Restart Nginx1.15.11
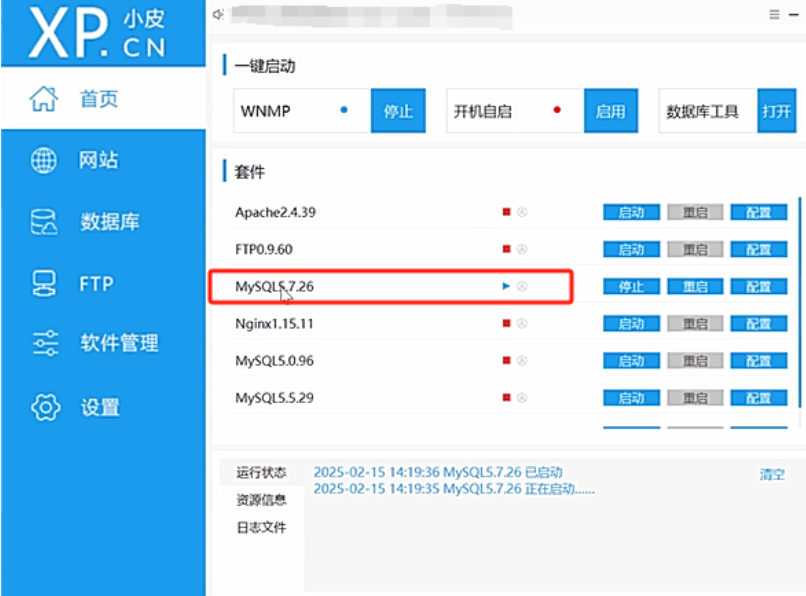Viewport: 806px width, 596px height. click(695, 323)
